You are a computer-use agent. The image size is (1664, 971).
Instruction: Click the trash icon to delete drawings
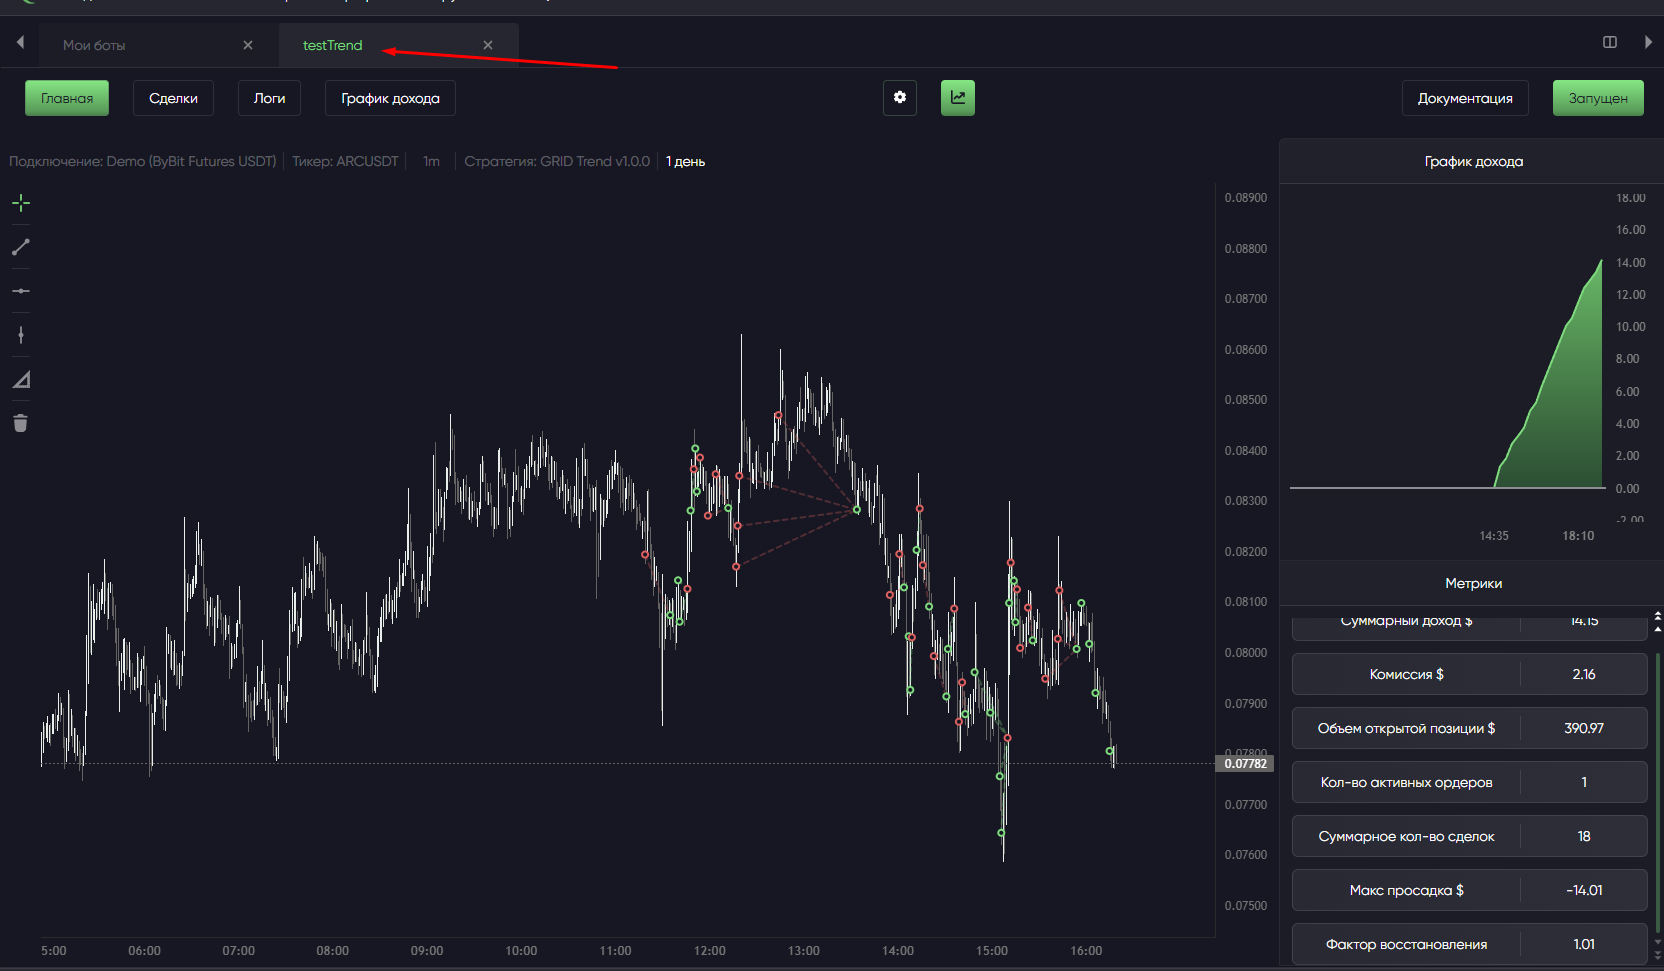pyautogui.click(x=21, y=423)
